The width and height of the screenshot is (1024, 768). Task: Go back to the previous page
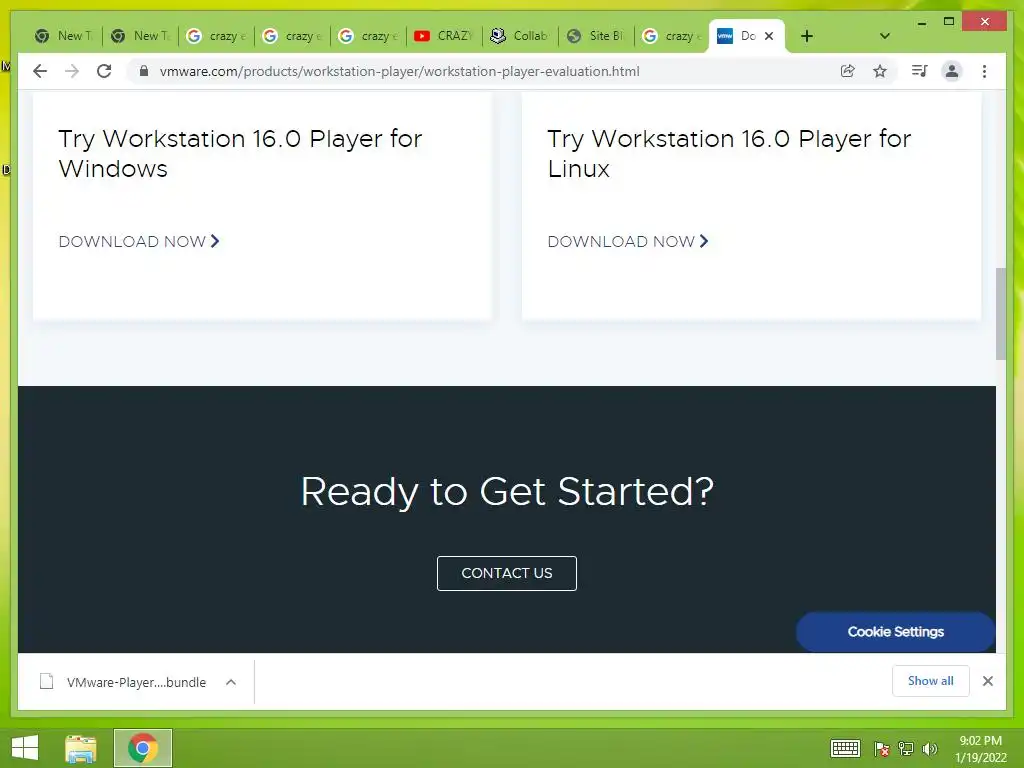tap(40, 71)
